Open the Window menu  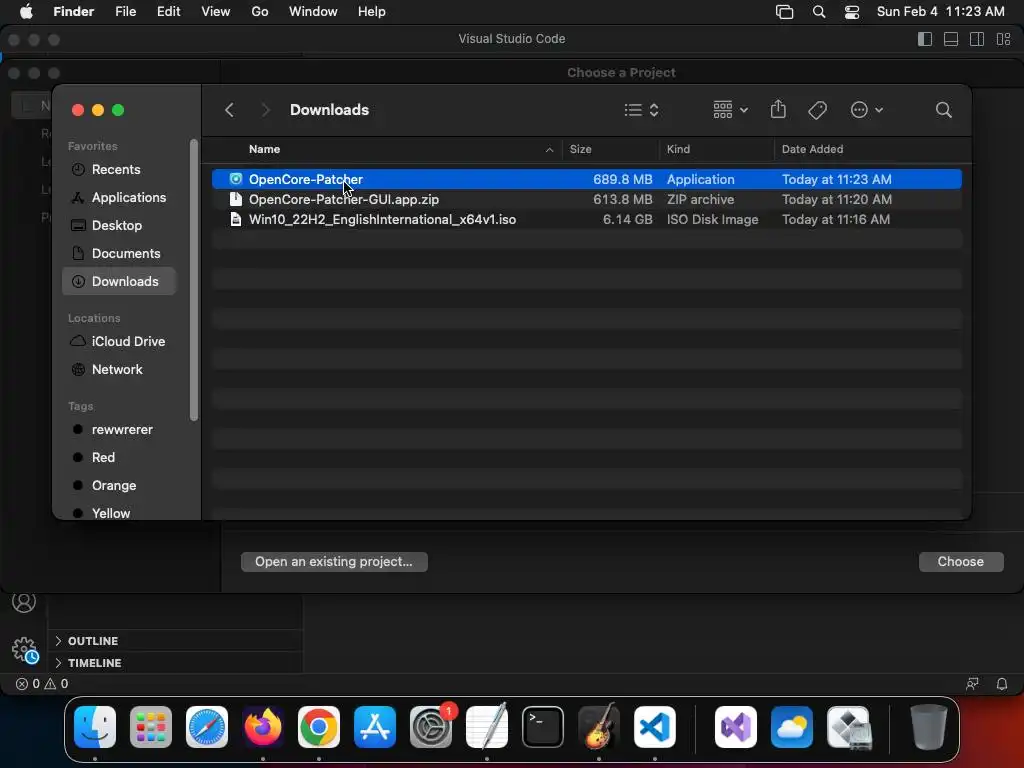(x=313, y=12)
